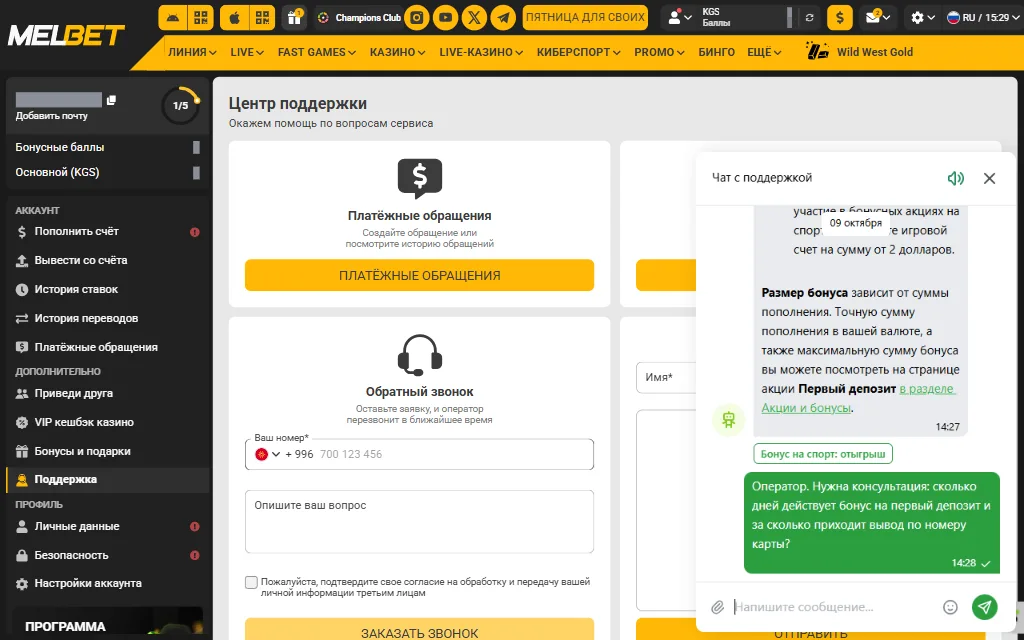Open Приведи друга in sidebar
The height and width of the screenshot is (640, 1024).
[x=108, y=394]
